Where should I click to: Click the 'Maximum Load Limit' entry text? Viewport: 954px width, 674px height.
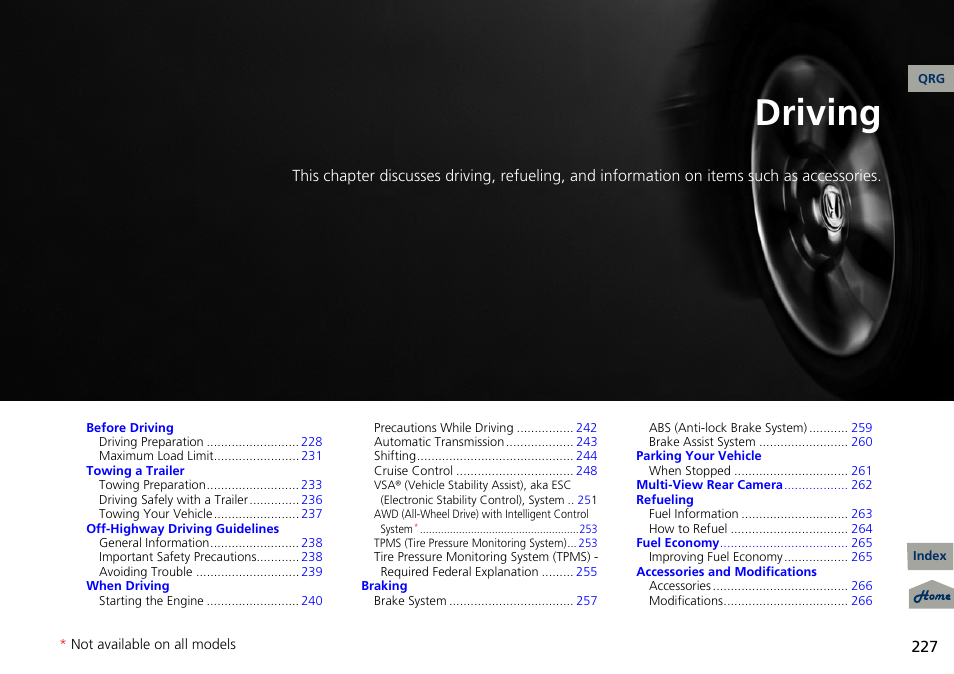click(x=156, y=456)
